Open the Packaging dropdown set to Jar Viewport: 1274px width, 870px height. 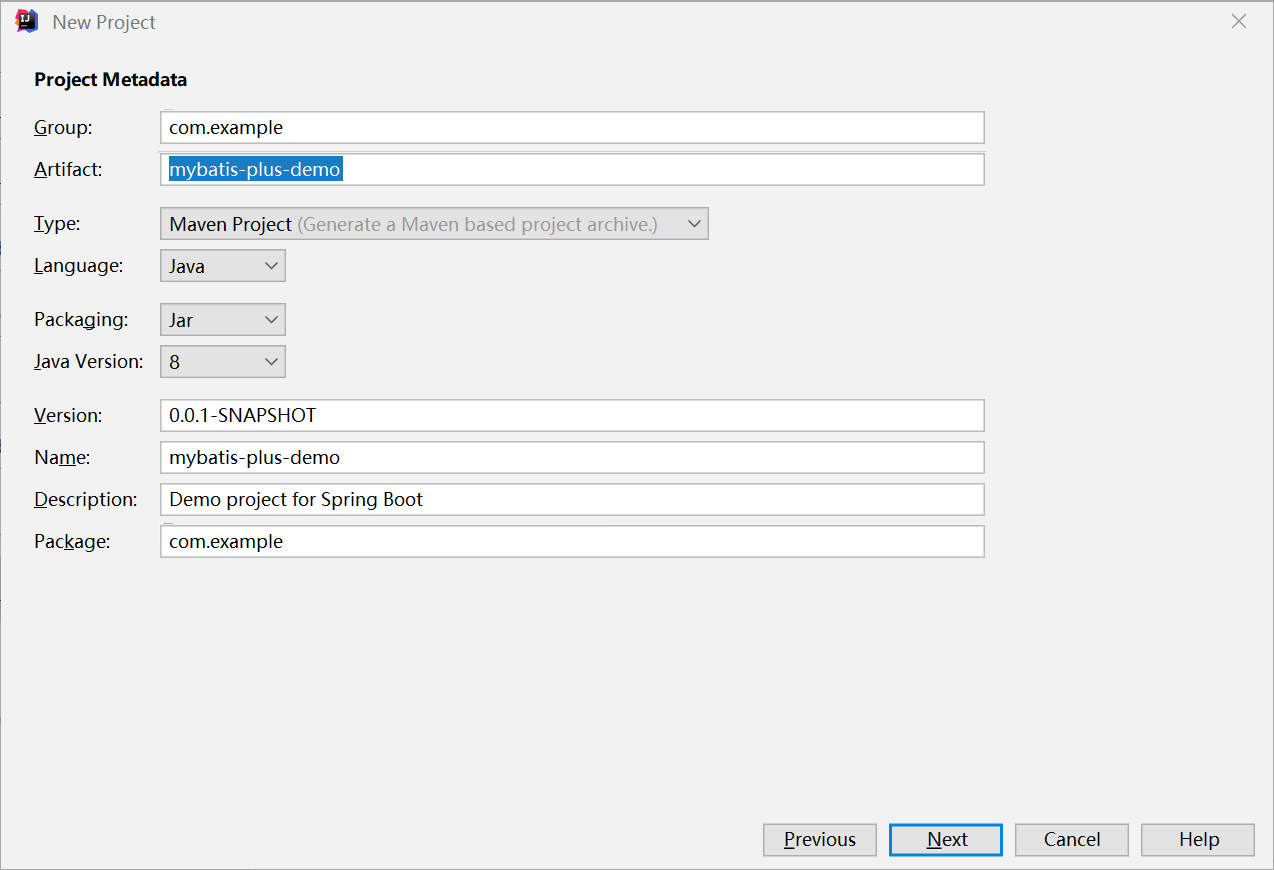click(x=222, y=320)
